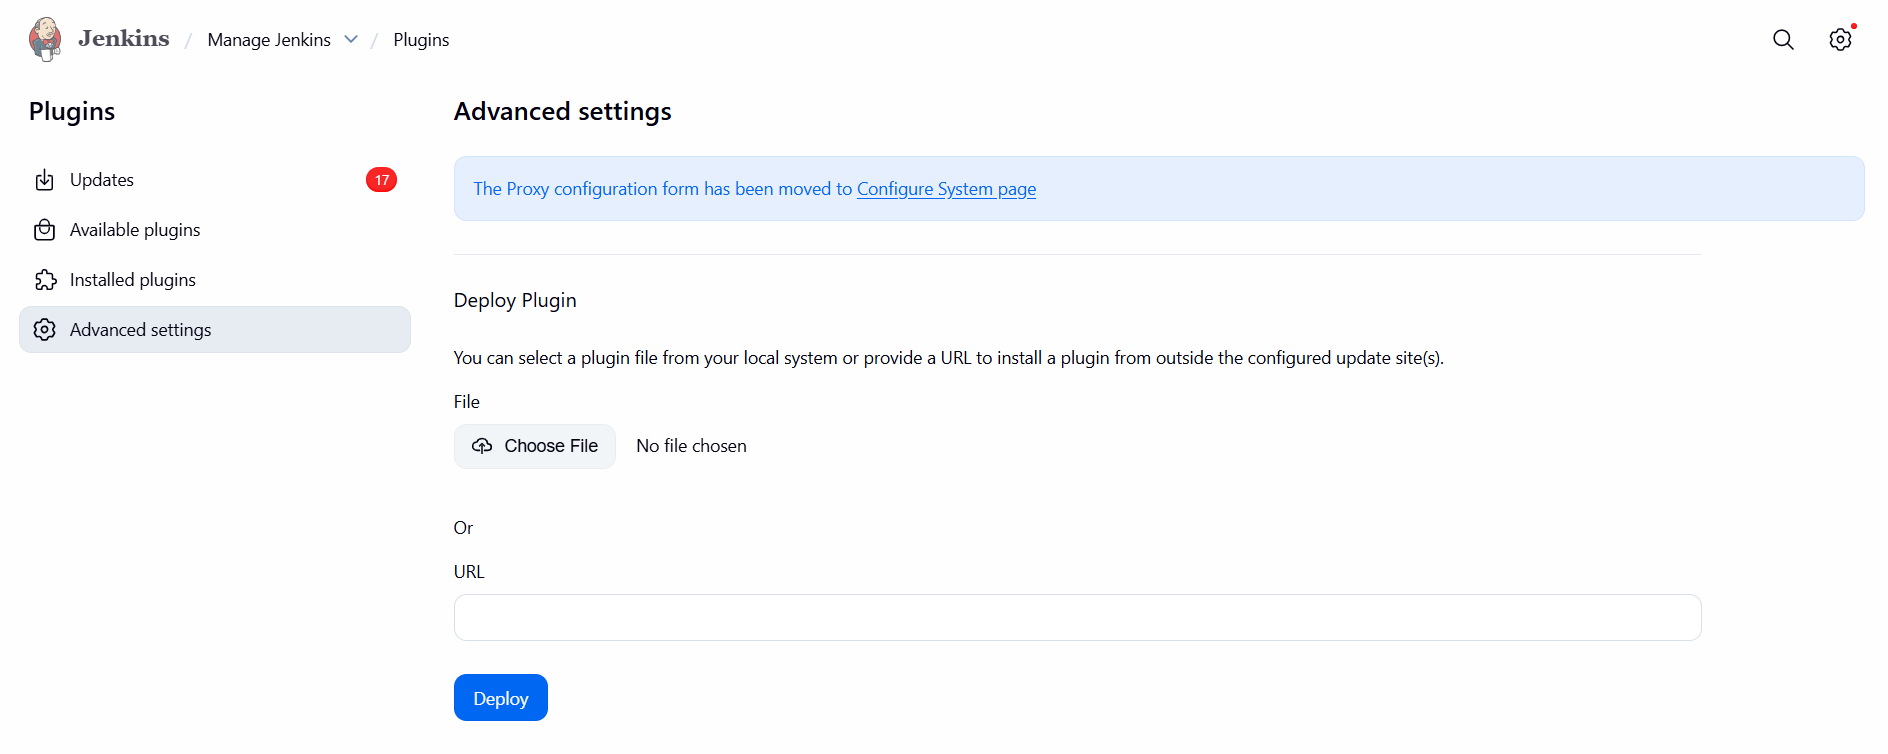1888x754 pixels.
Task: Open the Jenkins home text link
Action: tap(124, 39)
